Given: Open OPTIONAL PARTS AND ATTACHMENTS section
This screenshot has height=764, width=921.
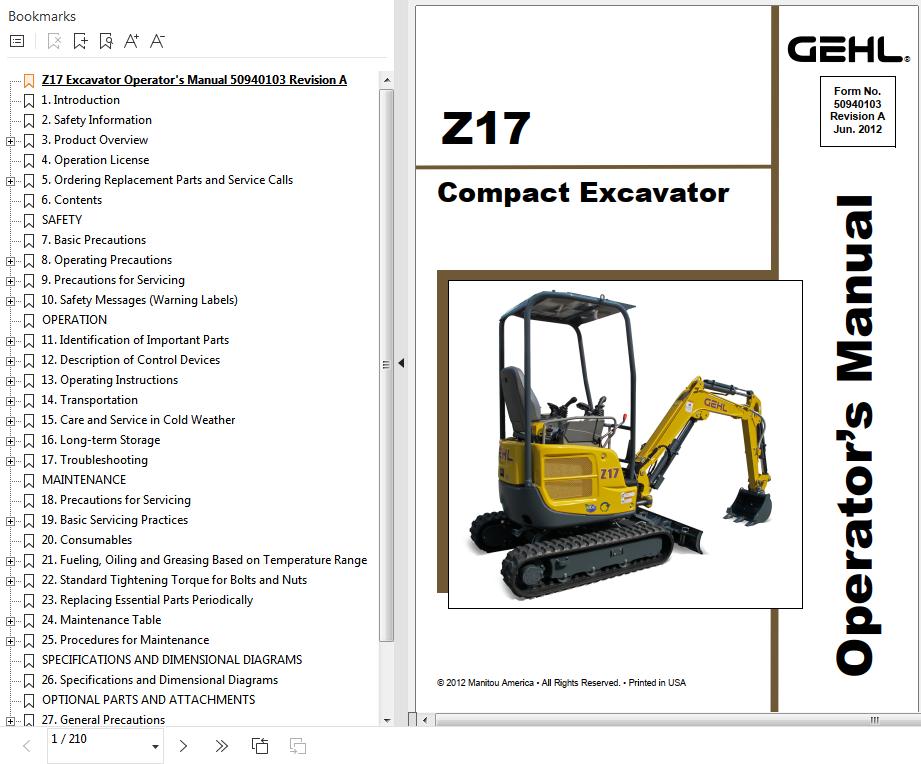Looking at the screenshot, I should point(148,699).
